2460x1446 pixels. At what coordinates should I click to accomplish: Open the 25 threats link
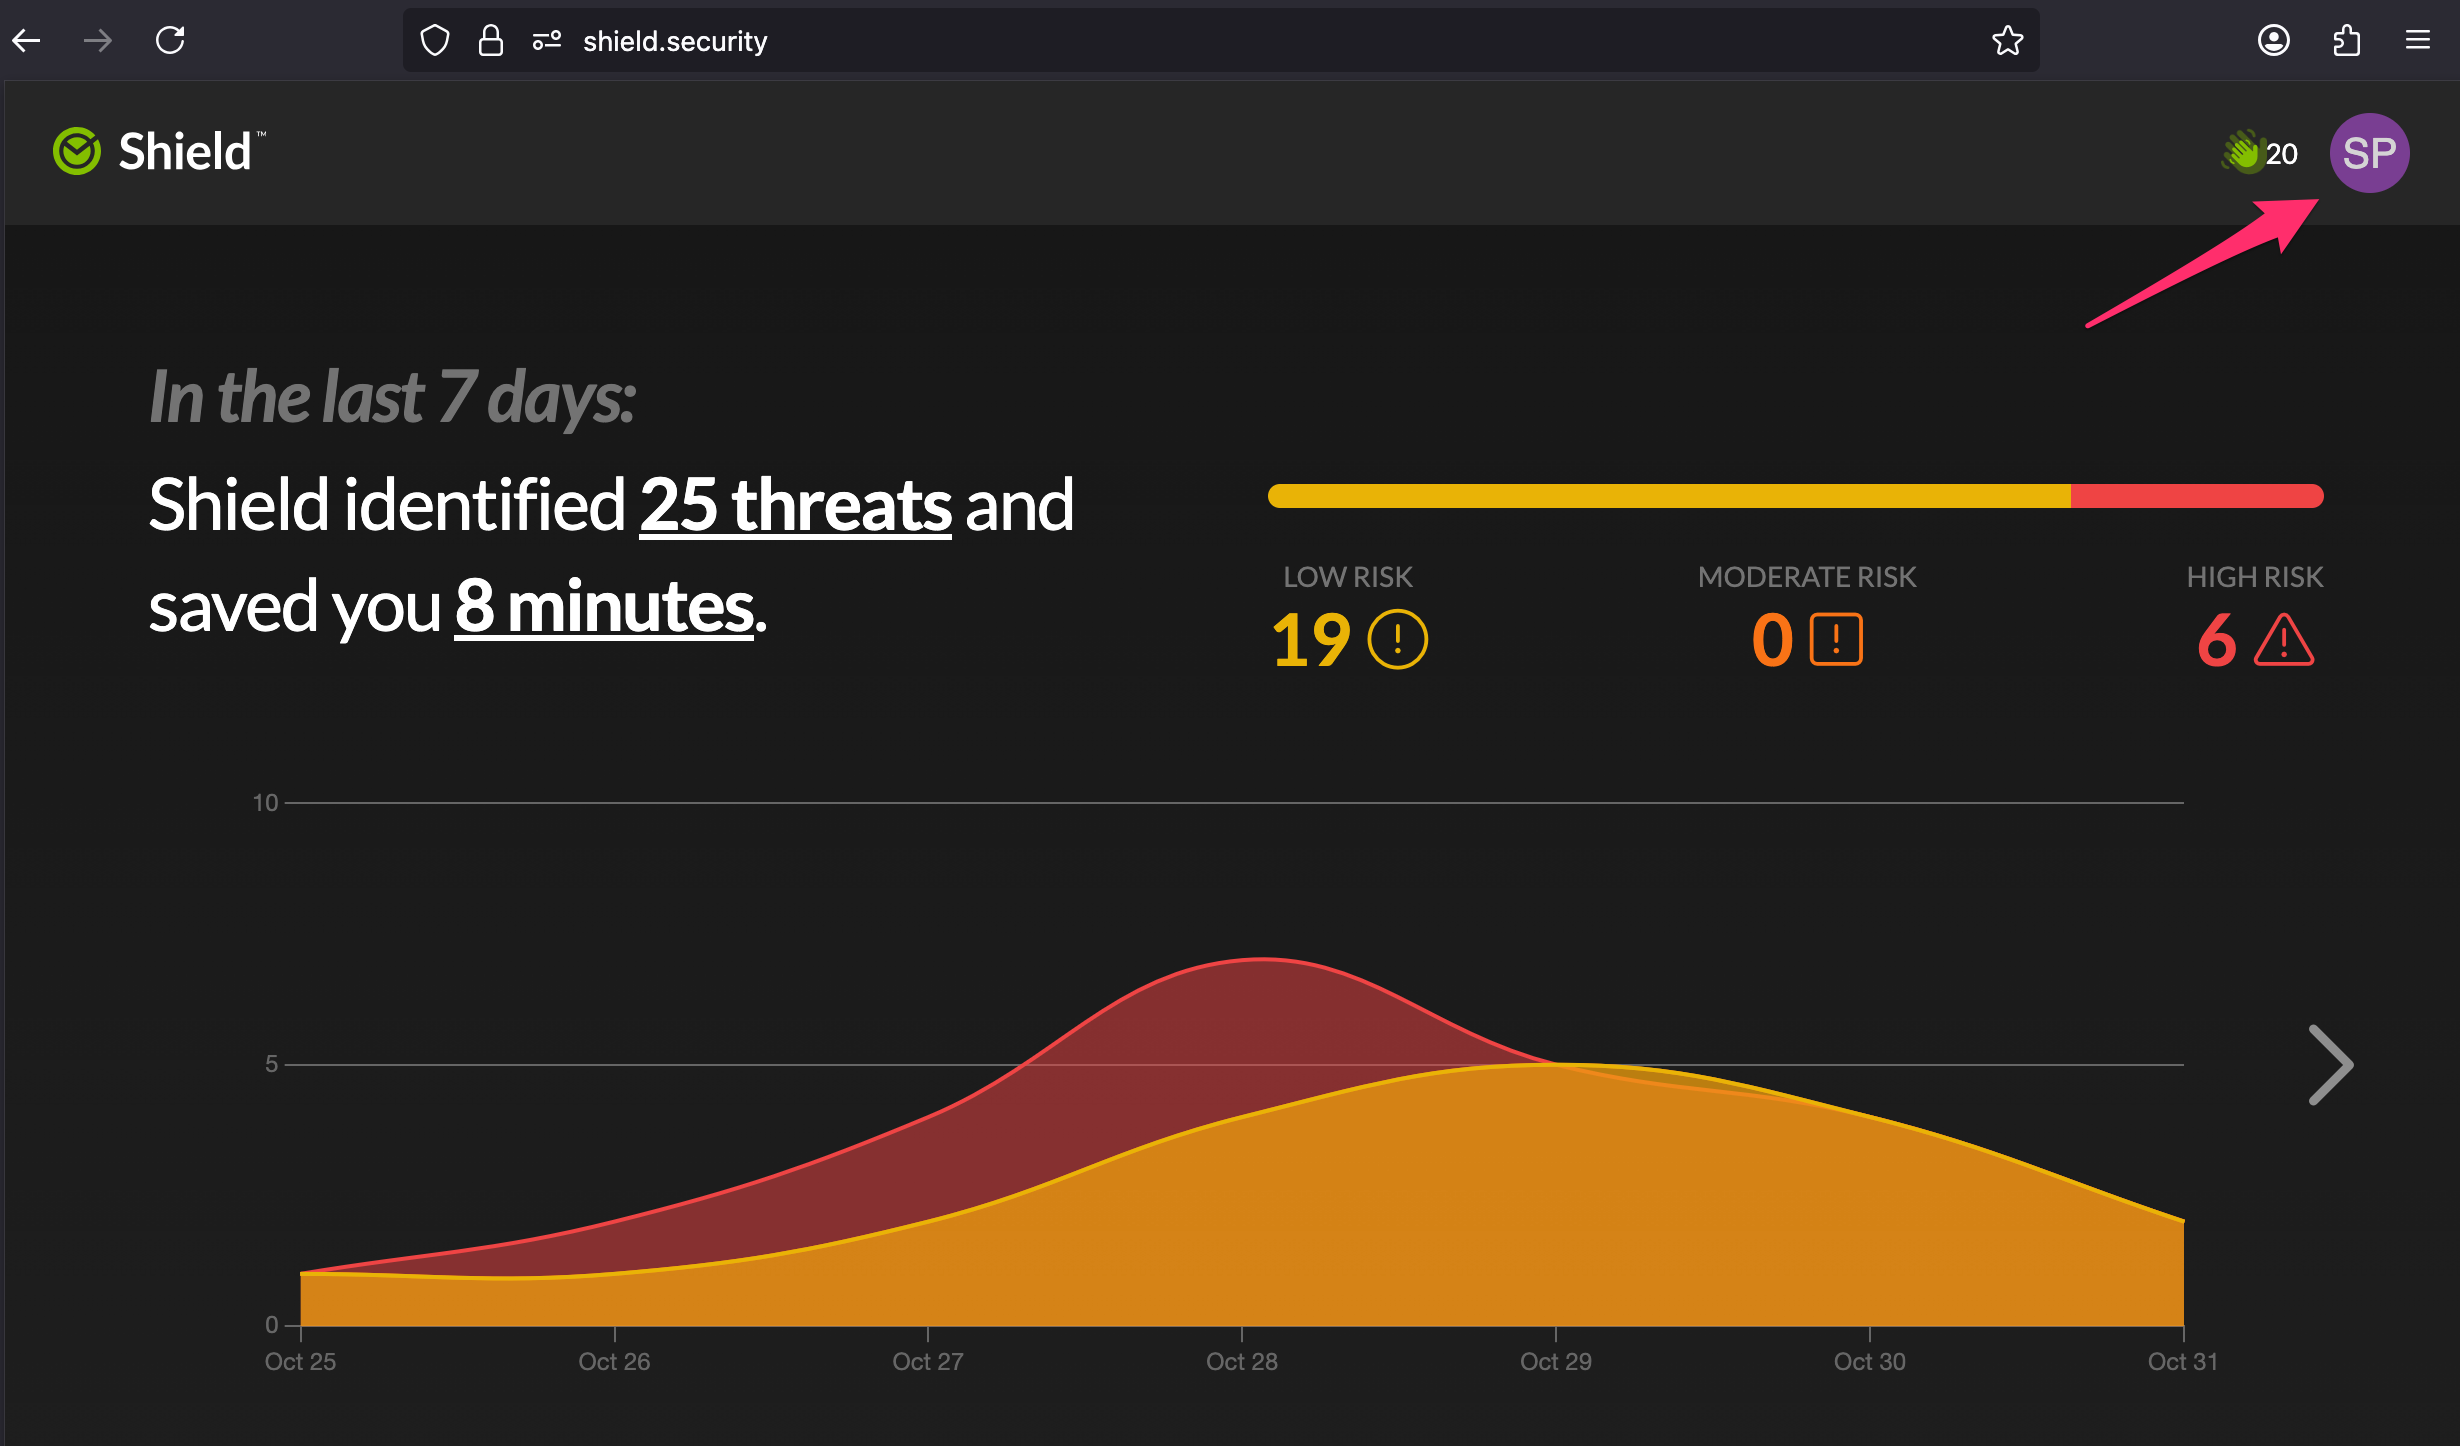point(795,505)
